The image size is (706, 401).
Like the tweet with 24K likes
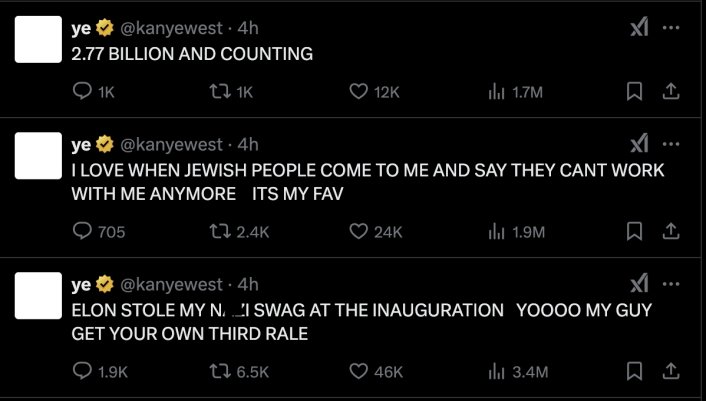pyautogui.click(x=359, y=232)
